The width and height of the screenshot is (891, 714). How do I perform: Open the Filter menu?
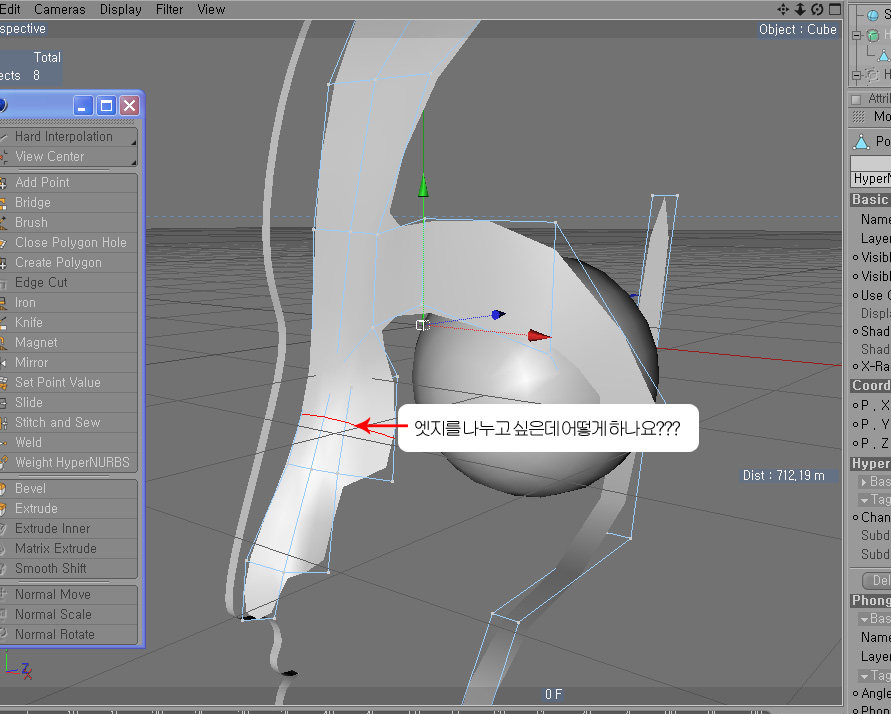pyautogui.click(x=170, y=9)
